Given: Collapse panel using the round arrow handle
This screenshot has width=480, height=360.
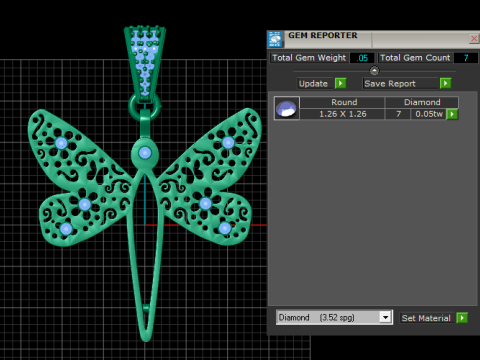Looking at the screenshot, I should tap(374, 71).
